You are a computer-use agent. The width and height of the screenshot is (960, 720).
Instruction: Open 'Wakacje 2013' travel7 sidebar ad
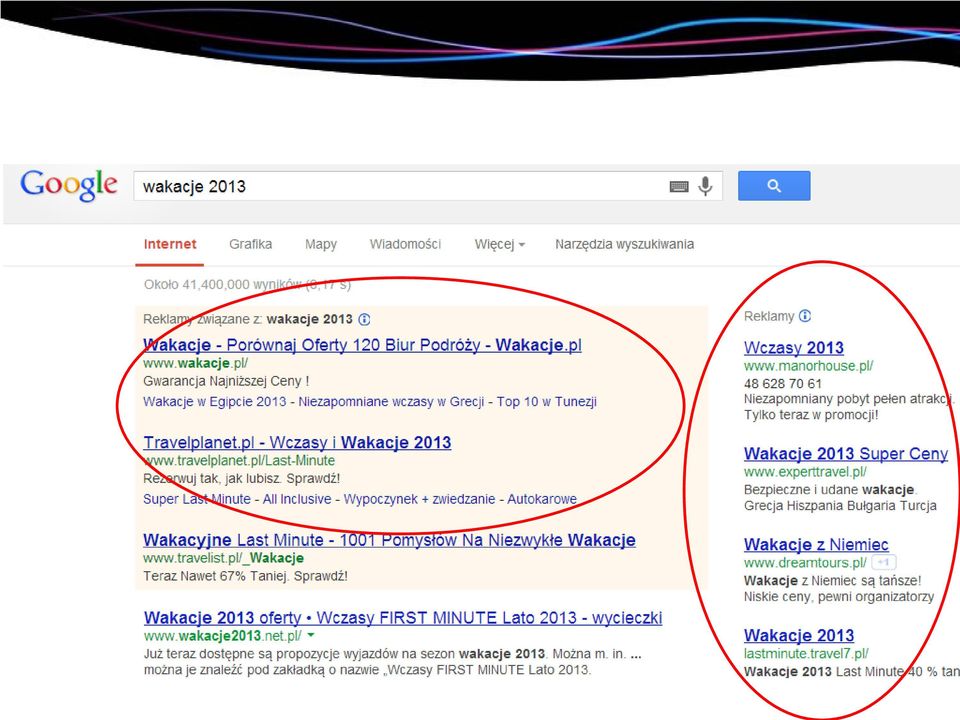(x=799, y=636)
